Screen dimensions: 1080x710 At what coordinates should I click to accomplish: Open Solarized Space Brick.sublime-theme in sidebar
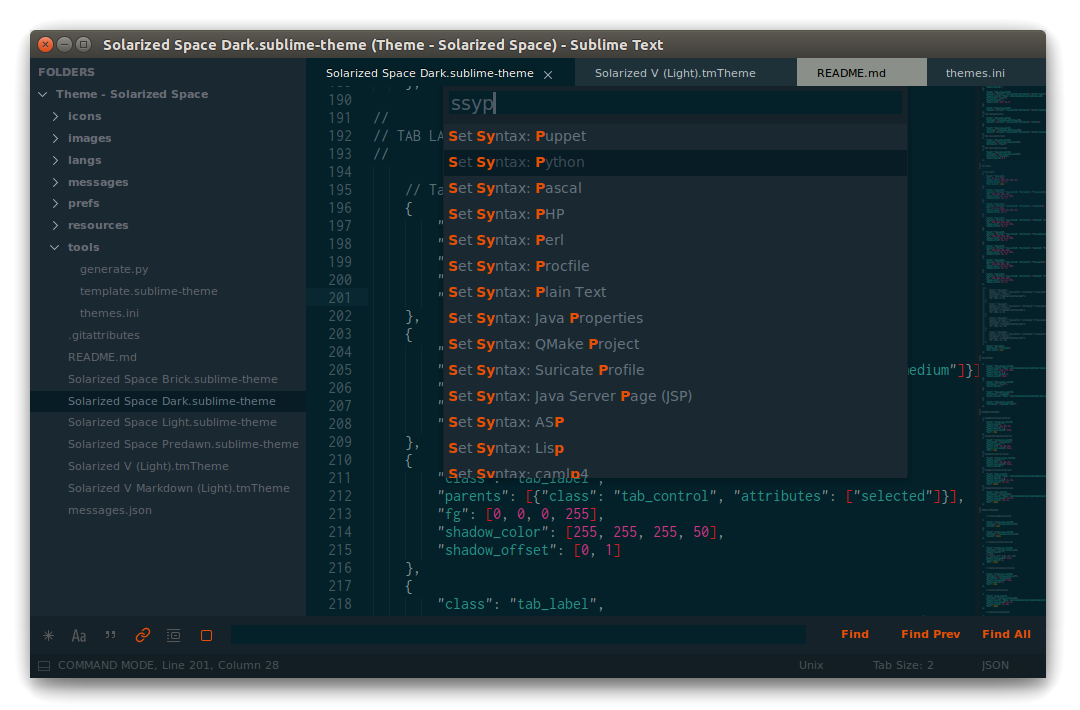tap(172, 379)
